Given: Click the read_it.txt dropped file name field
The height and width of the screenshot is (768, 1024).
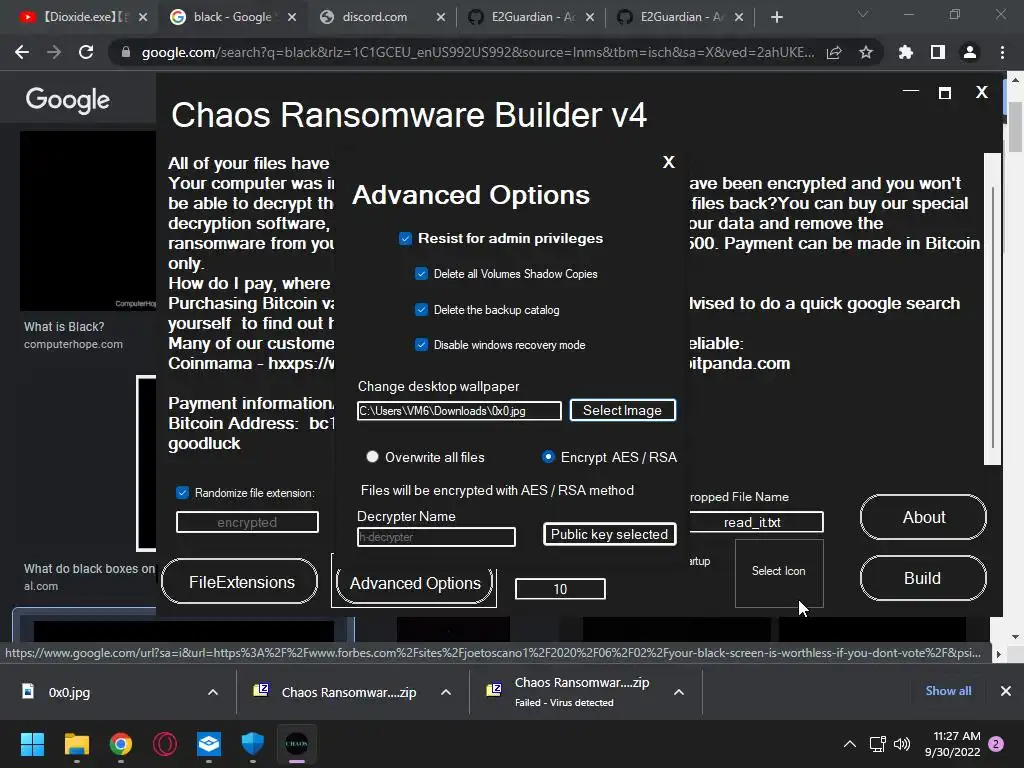Looking at the screenshot, I should tap(756, 522).
